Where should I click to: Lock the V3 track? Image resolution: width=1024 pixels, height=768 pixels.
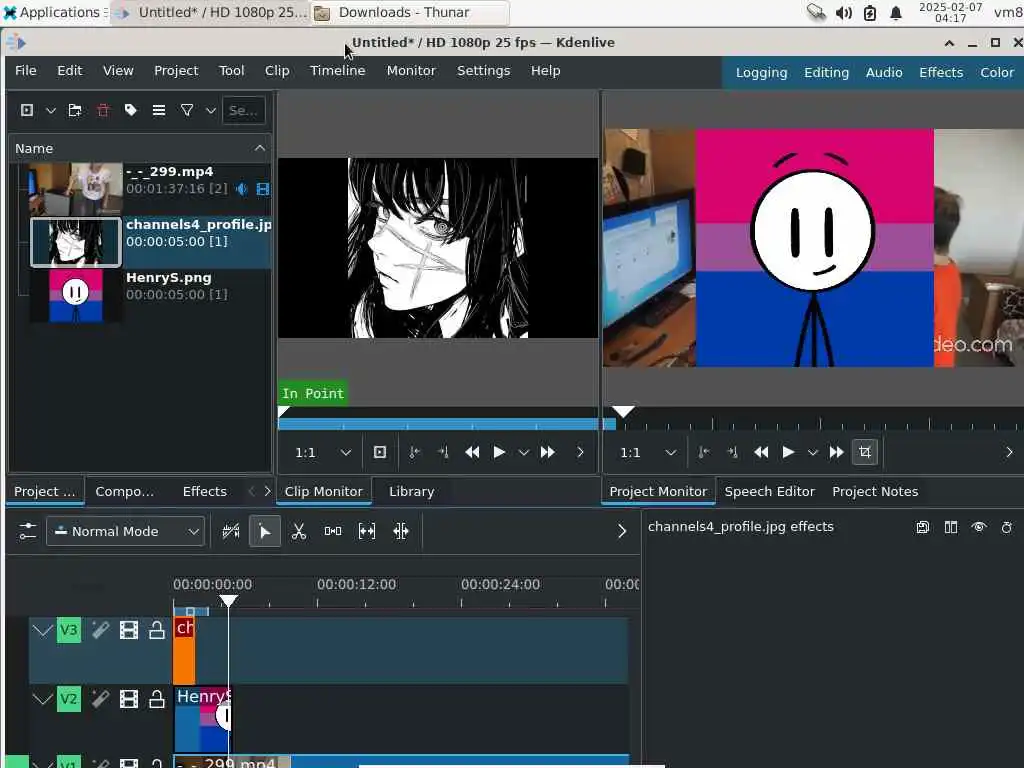coord(157,630)
